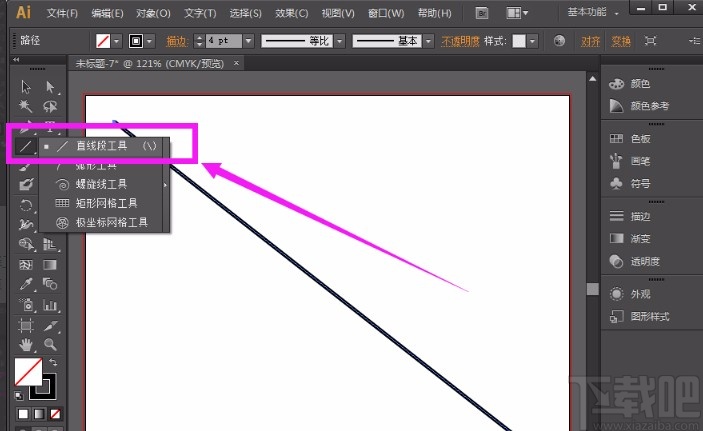Click the stroke weight stepper arrows
Image resolution: width=703 pixels, height=431 pixels.
point(200,41)
